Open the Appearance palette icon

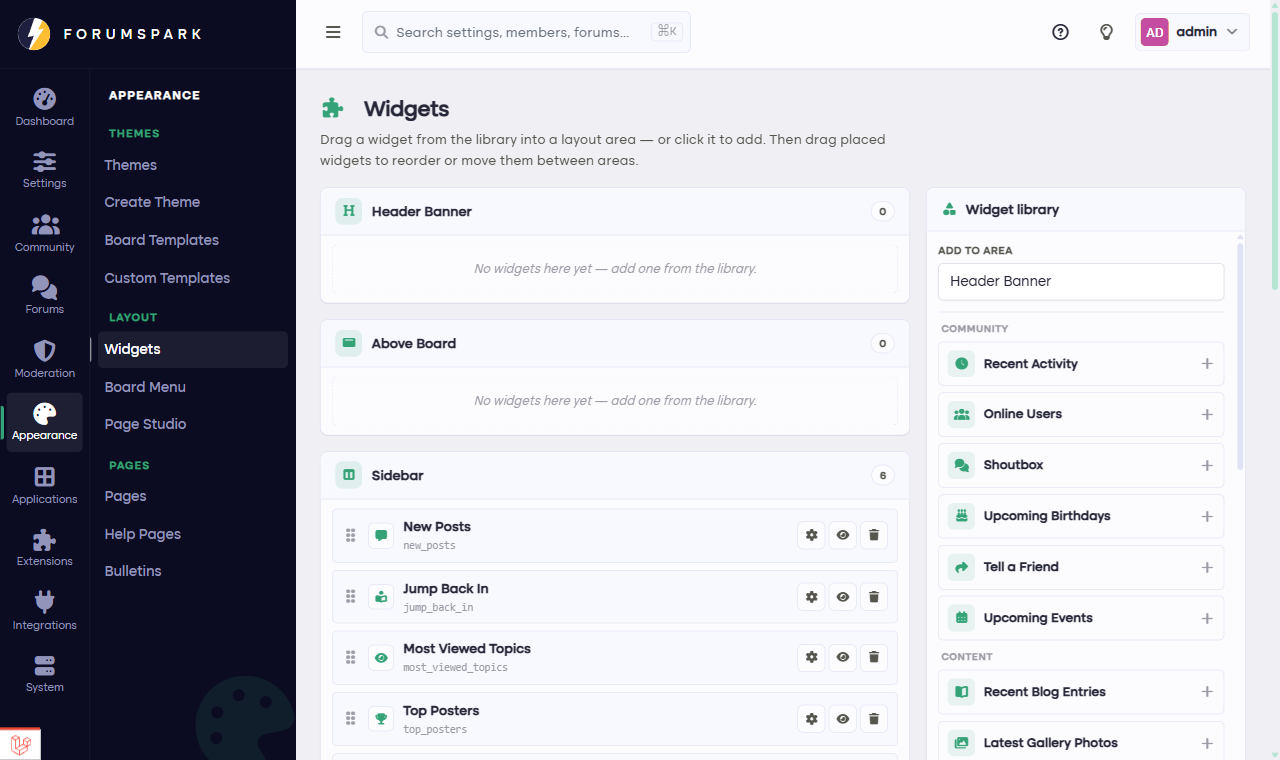(45, 414)
